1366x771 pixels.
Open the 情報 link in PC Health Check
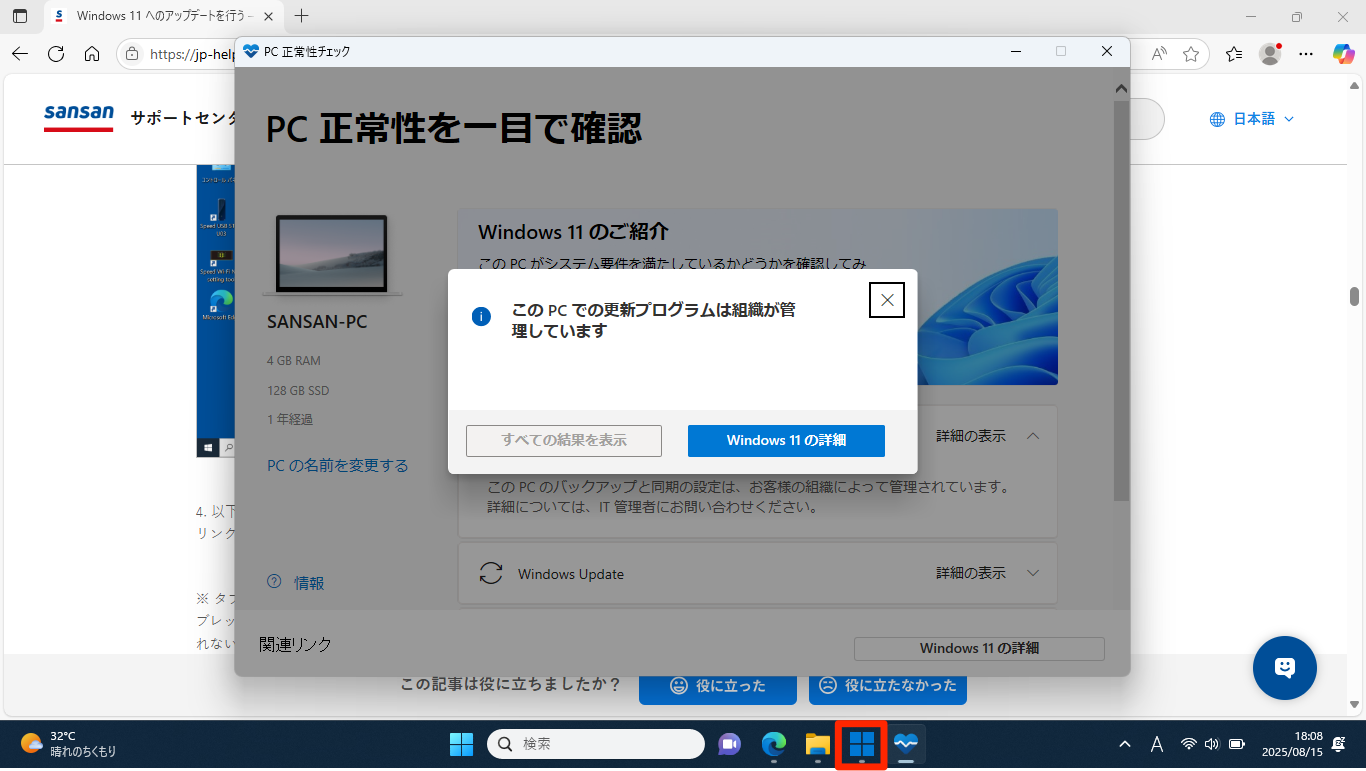[x=309, y=583]
